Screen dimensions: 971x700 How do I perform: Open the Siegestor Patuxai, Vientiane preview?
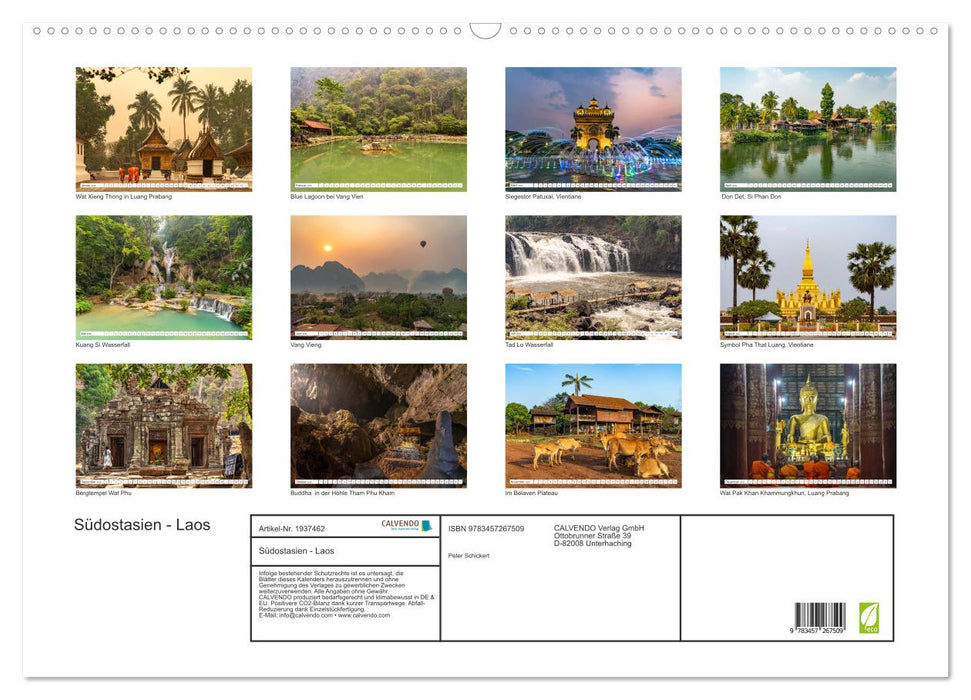click(593, 130)
